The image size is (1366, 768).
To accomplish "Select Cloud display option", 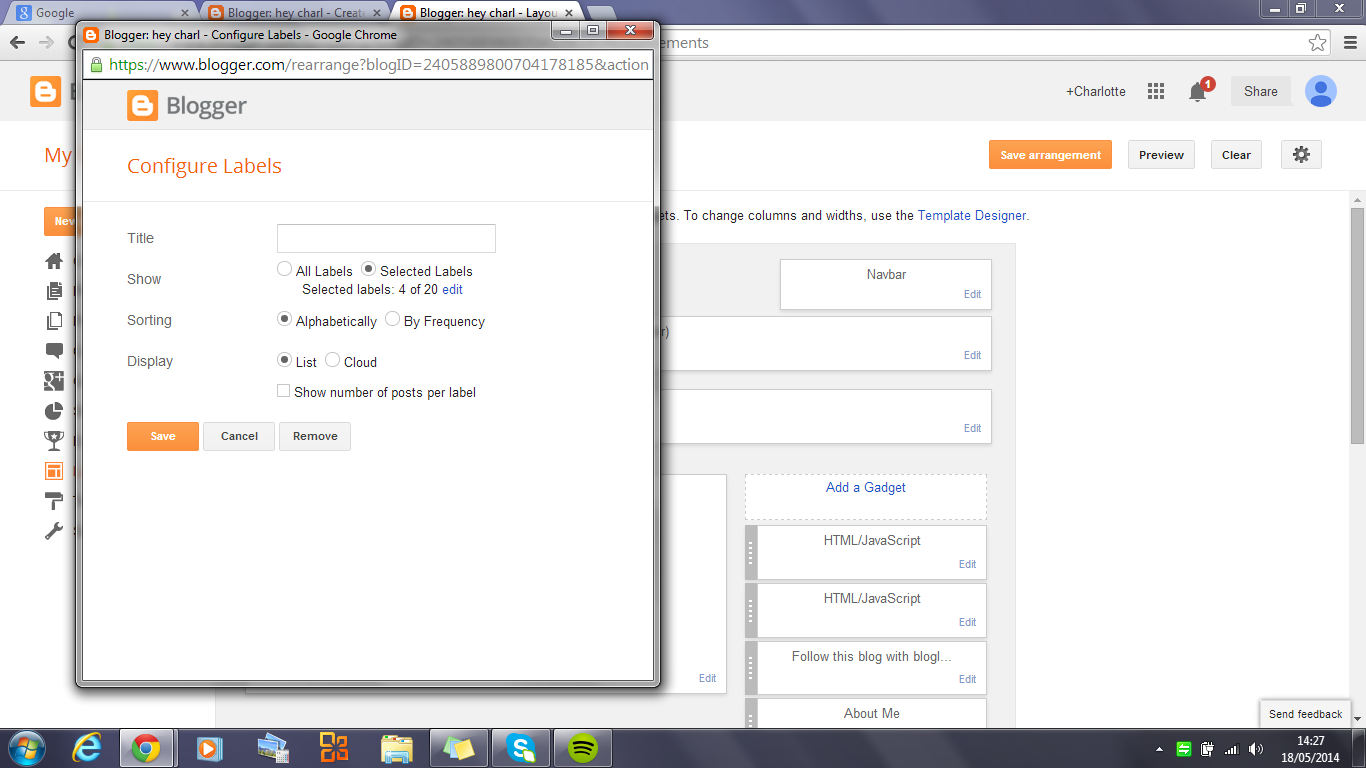I will 333,361.
